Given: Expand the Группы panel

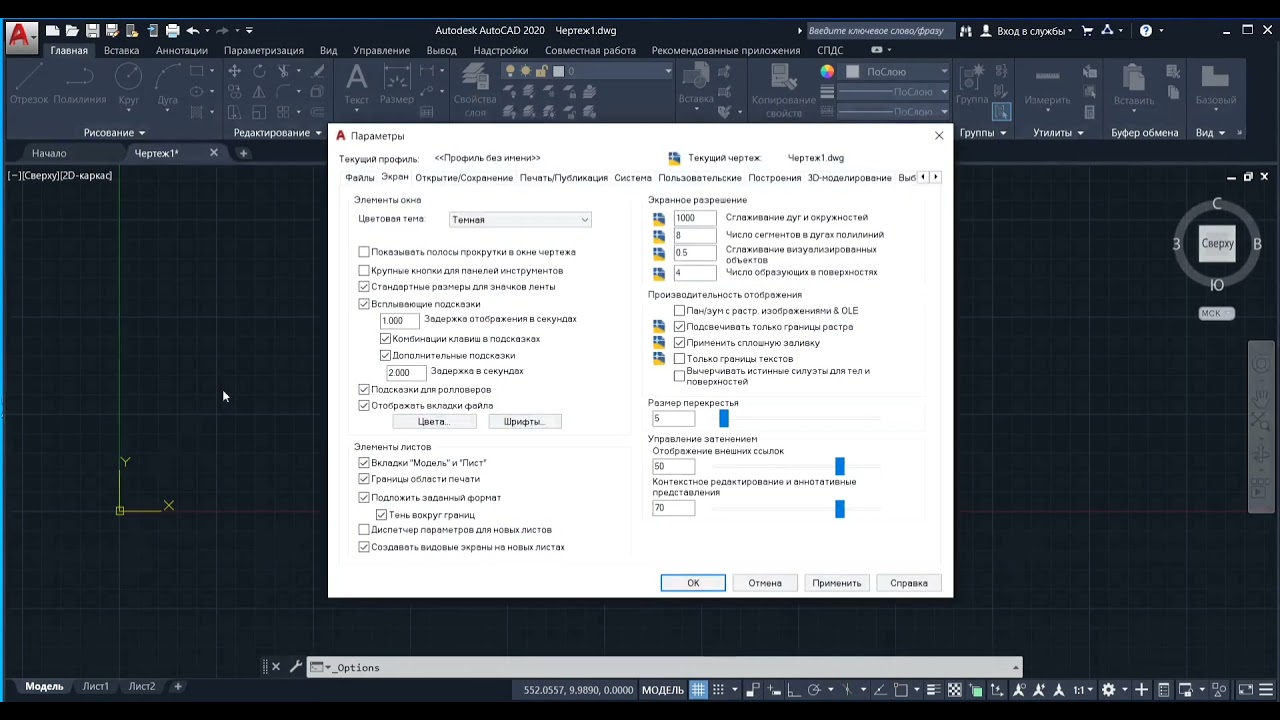Looking at the screenshot, I should (x=983, y=133).
